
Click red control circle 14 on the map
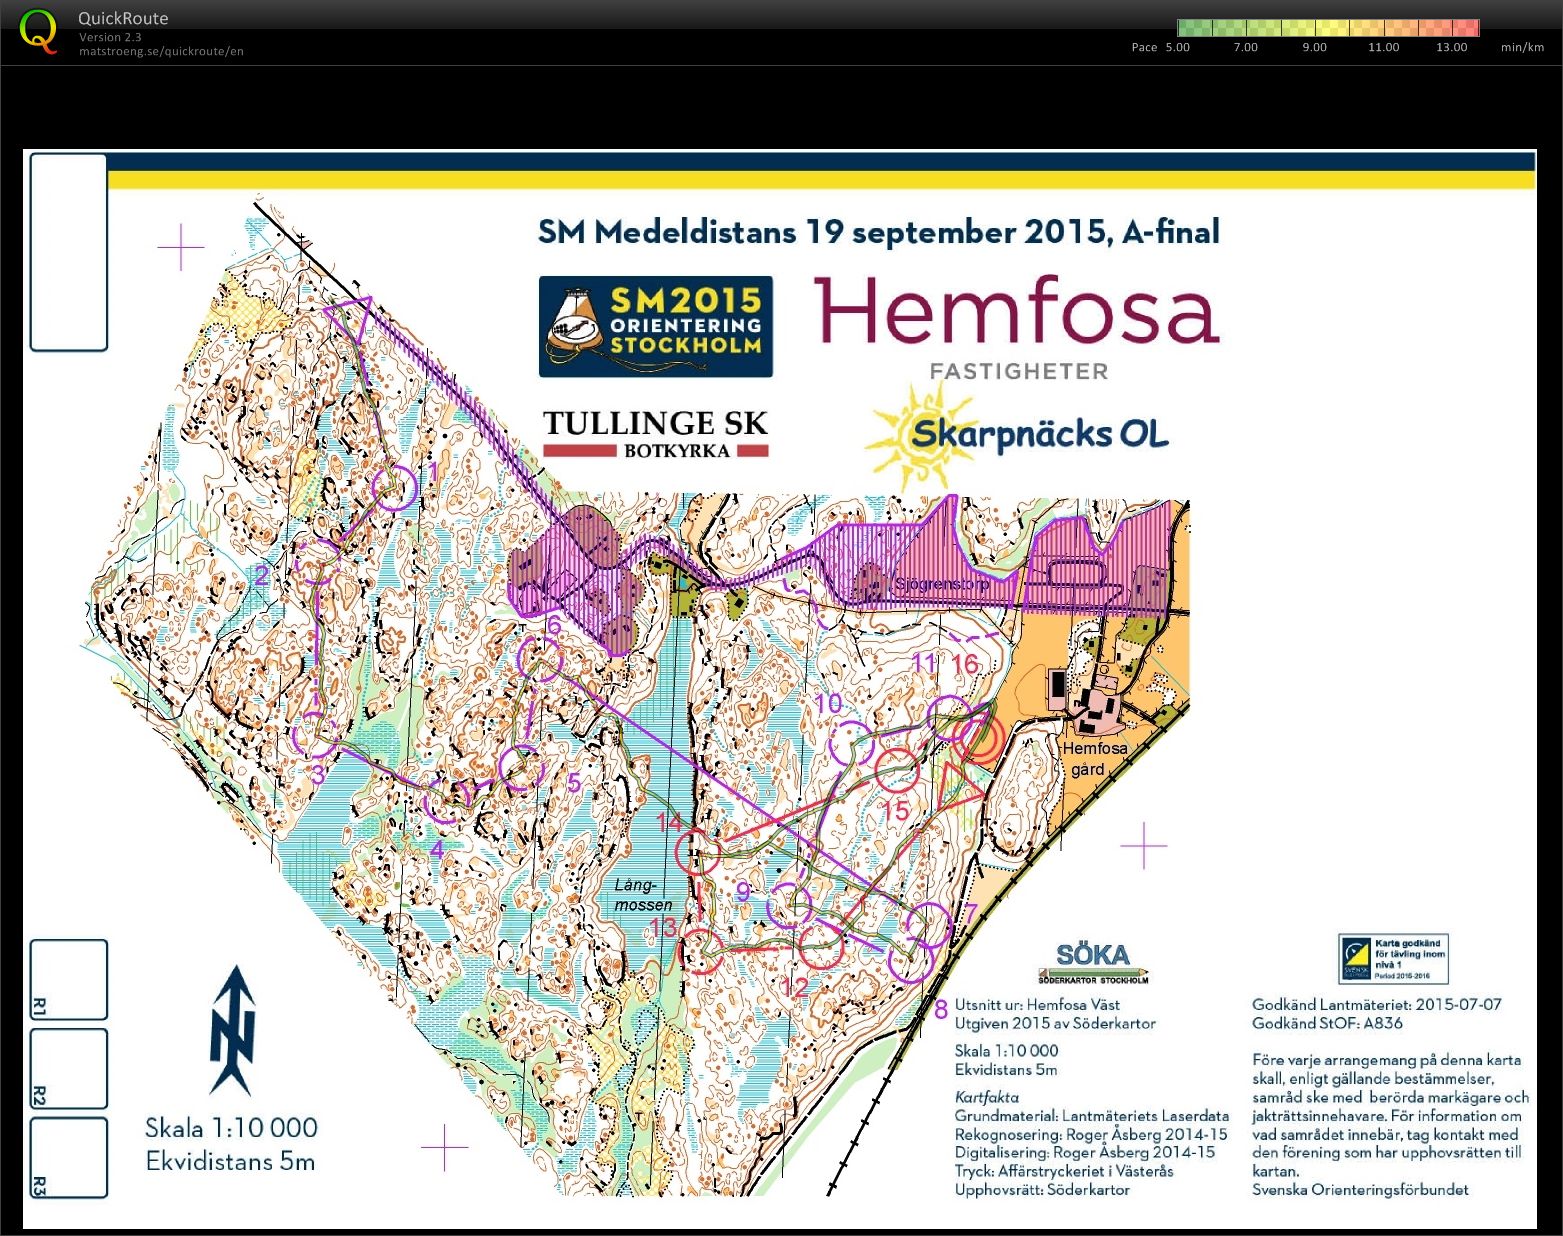[698, 853]
